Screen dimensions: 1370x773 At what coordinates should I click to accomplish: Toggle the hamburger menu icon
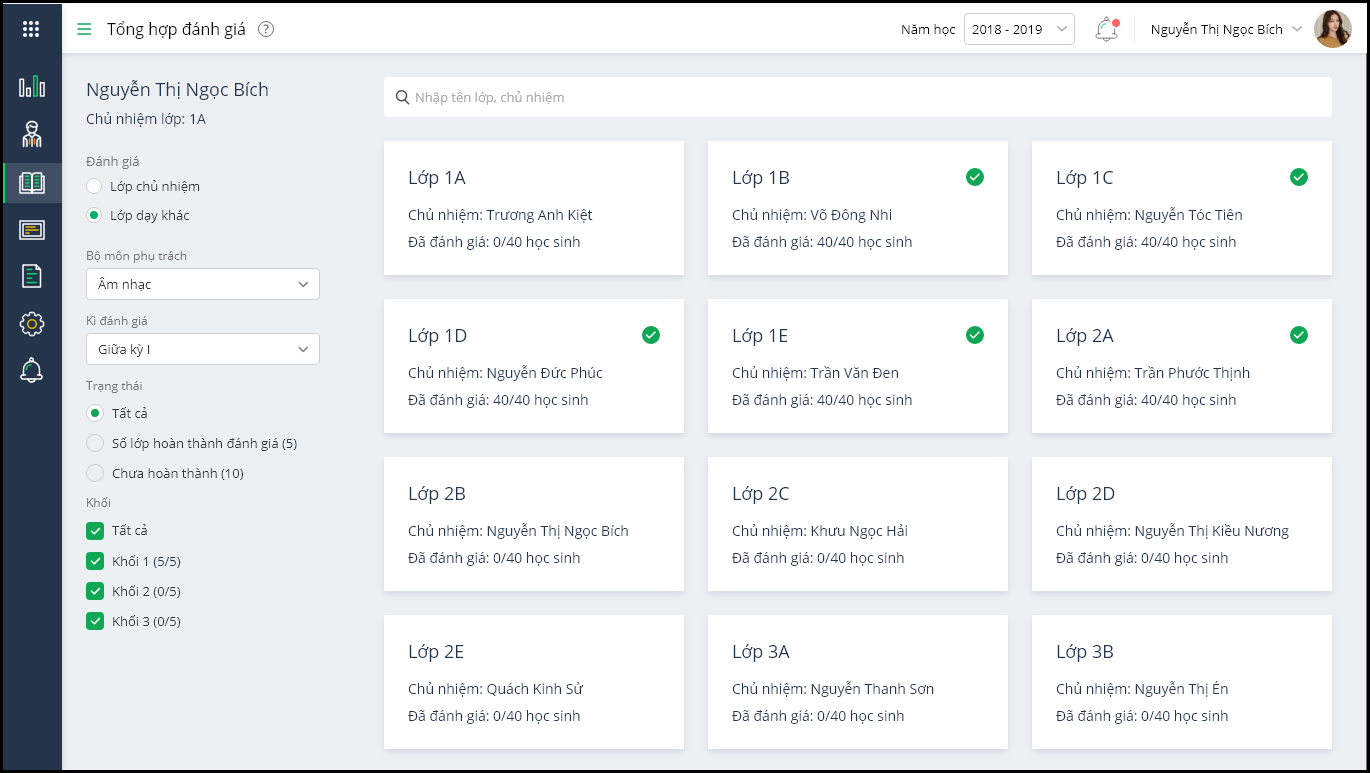tap(84, 29)
